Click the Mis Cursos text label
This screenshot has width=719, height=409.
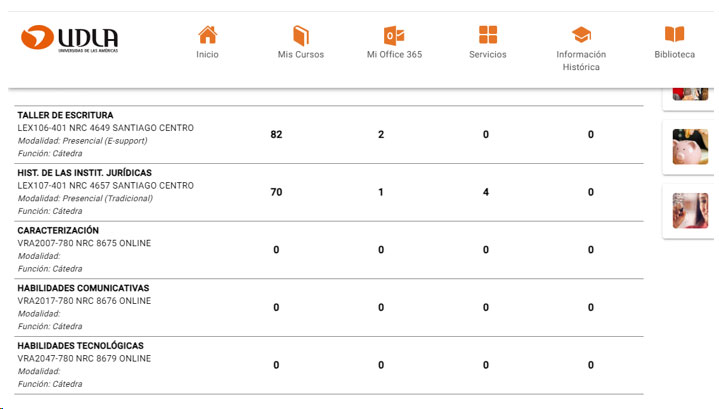click(x=301, y=55)
